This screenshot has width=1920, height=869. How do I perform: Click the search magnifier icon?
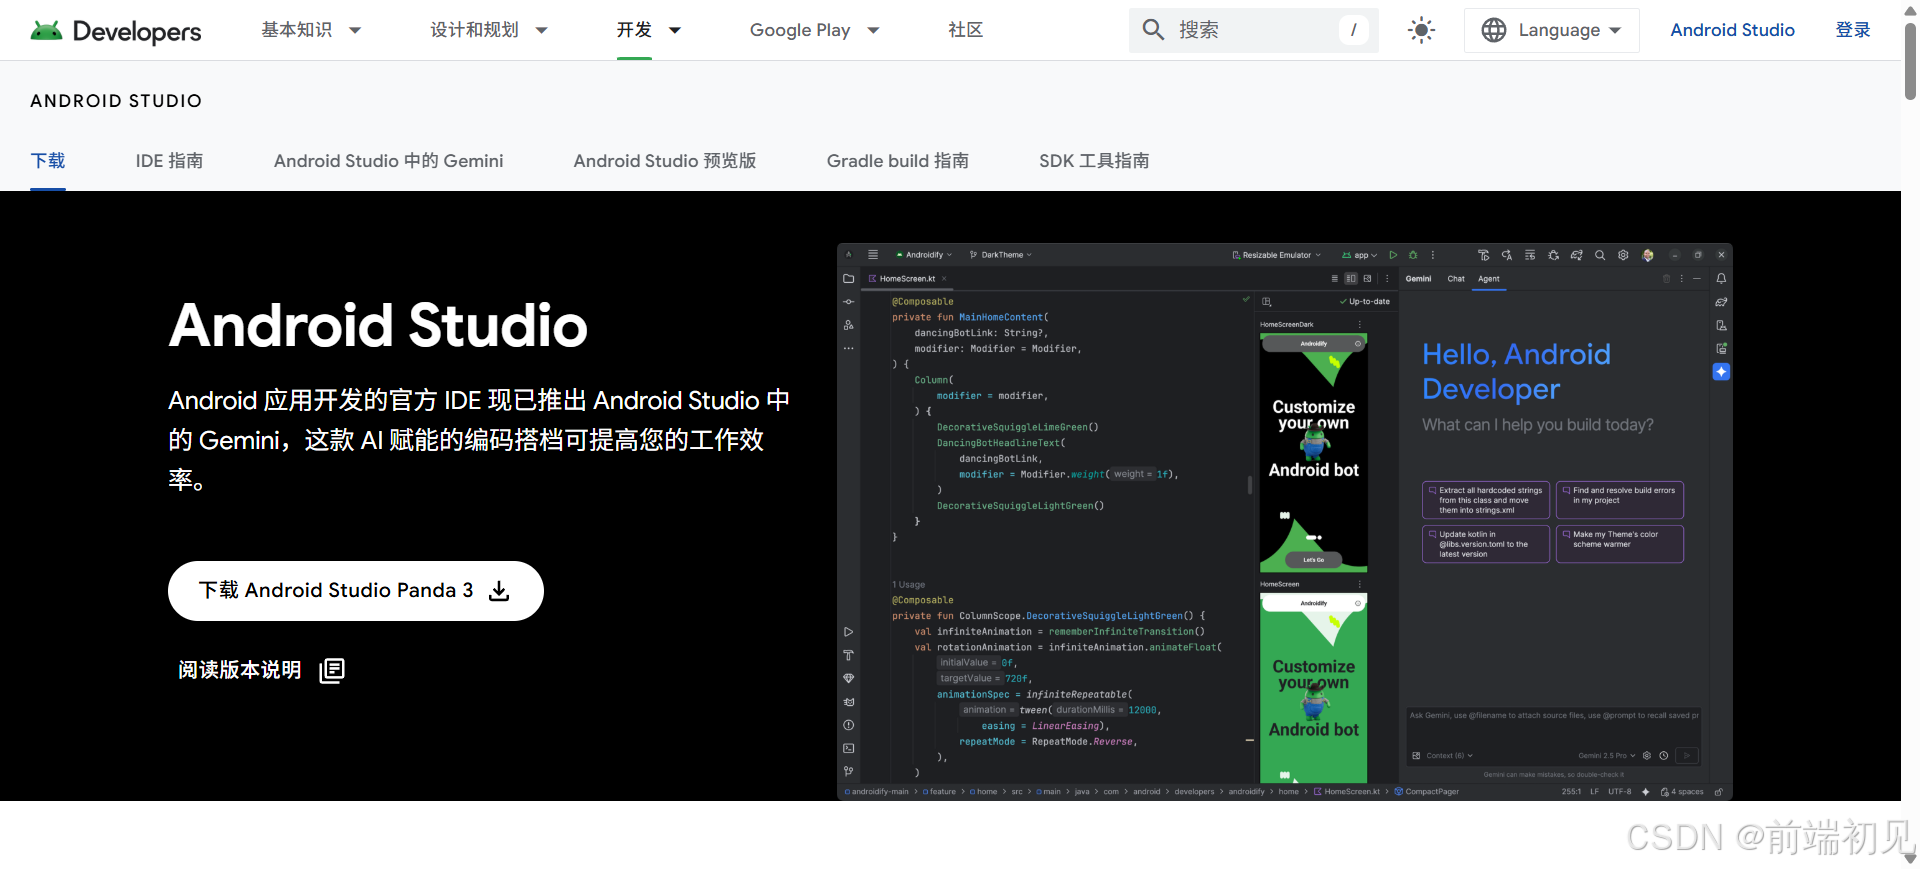tap(1153, 30)
